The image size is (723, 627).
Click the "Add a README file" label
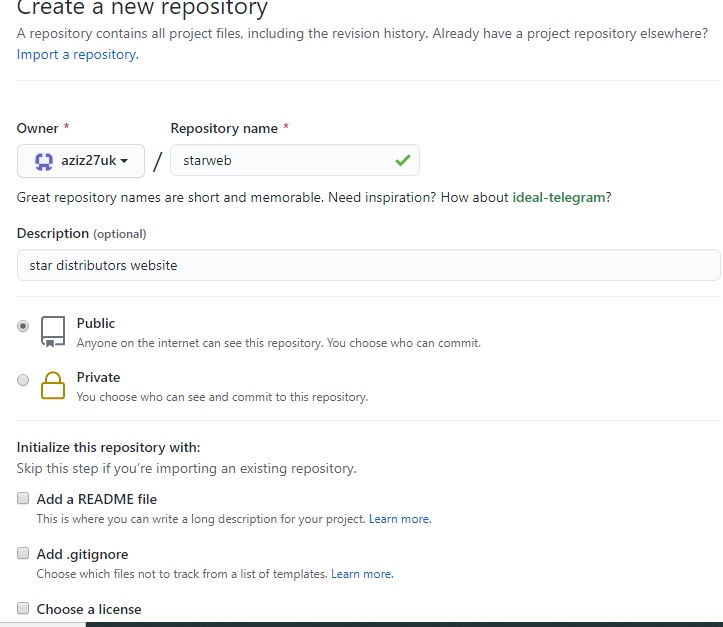97,499
